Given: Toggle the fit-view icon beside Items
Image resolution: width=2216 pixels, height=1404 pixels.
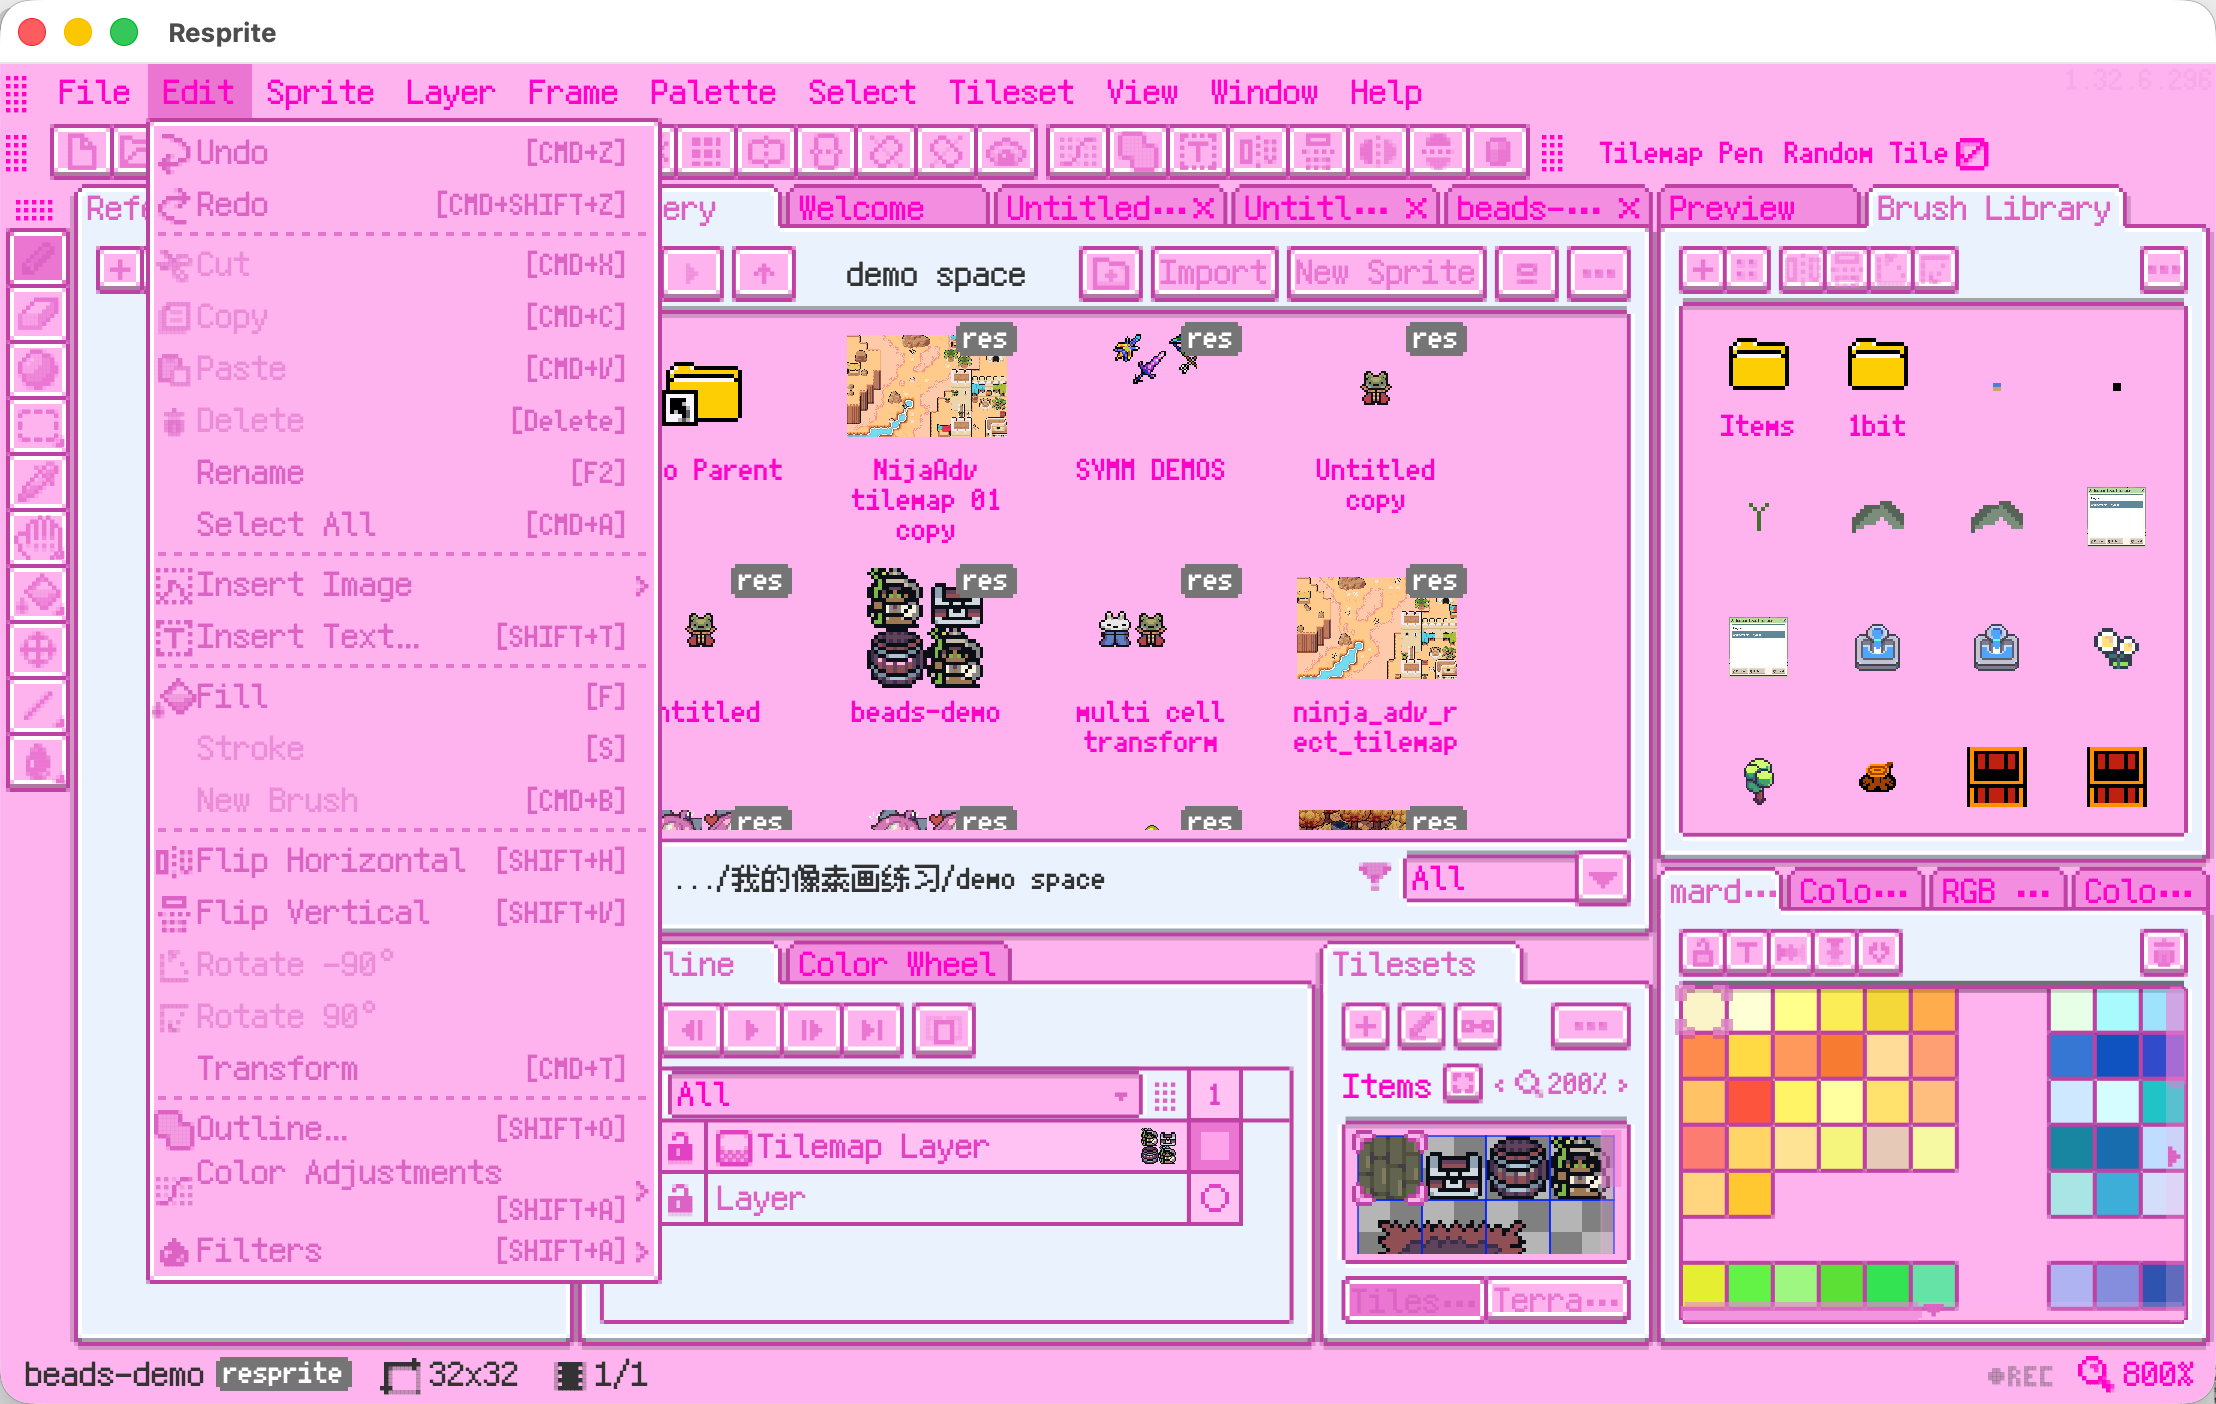Looking at the screenshot, I should tap(1463, 1084).
